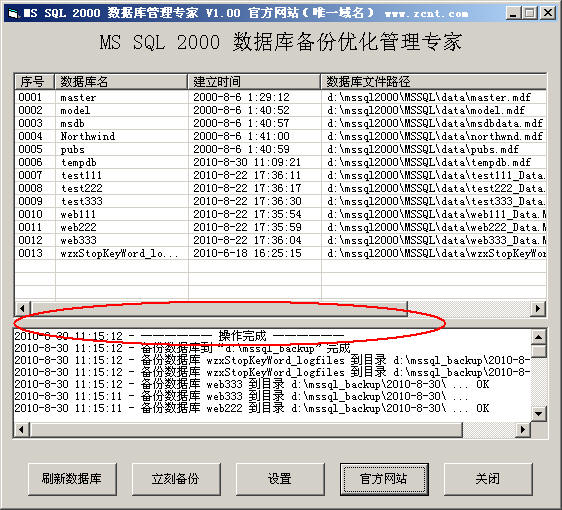
Task: Click log panel scroll left arrow
Action: pyautogui.click(x=22, y=429)
